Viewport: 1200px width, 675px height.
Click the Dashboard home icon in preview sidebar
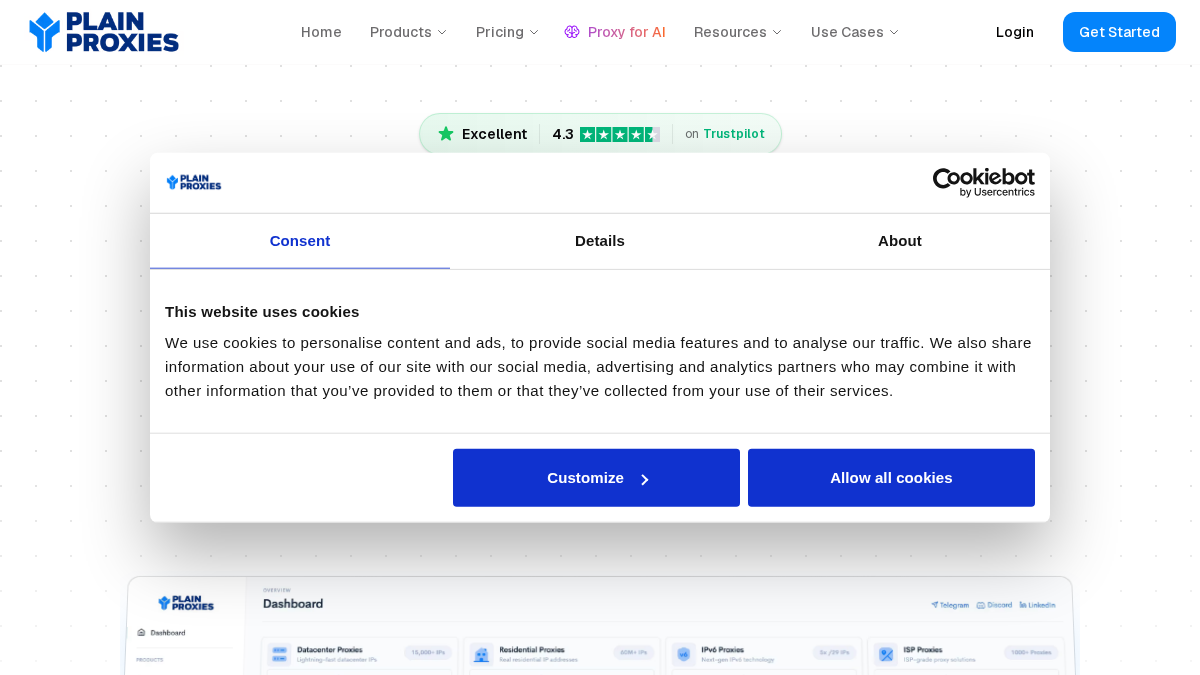pos(142,632)
